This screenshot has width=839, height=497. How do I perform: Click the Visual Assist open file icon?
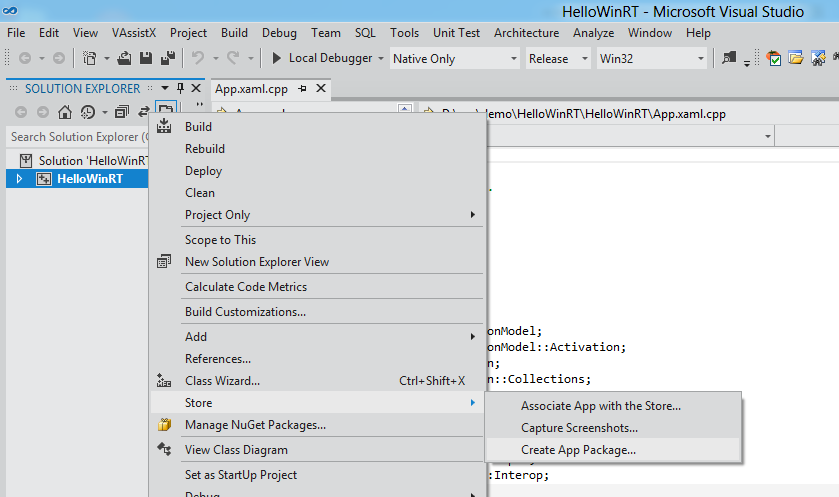(796, 58)
